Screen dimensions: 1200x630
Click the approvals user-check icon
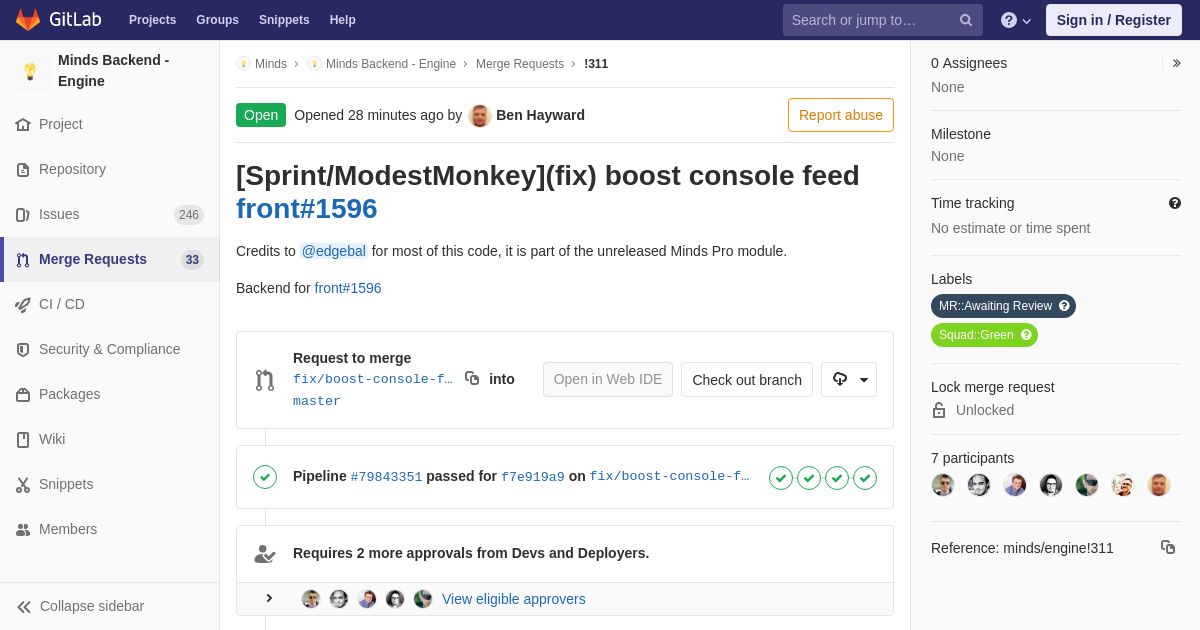265,553
